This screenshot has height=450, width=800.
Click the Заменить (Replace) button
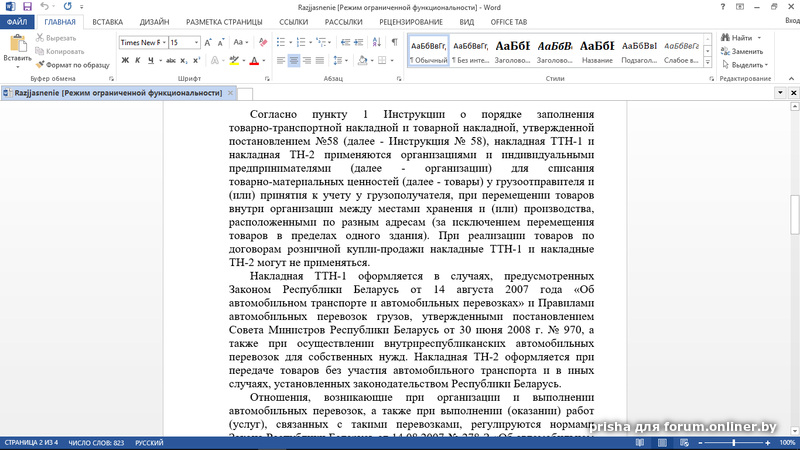[x=745, y=51]
